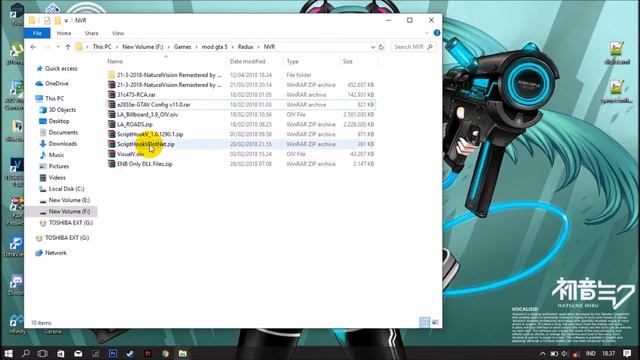Open address bar history dropdown
Screen dimensions: 640x360
[373, 47]
